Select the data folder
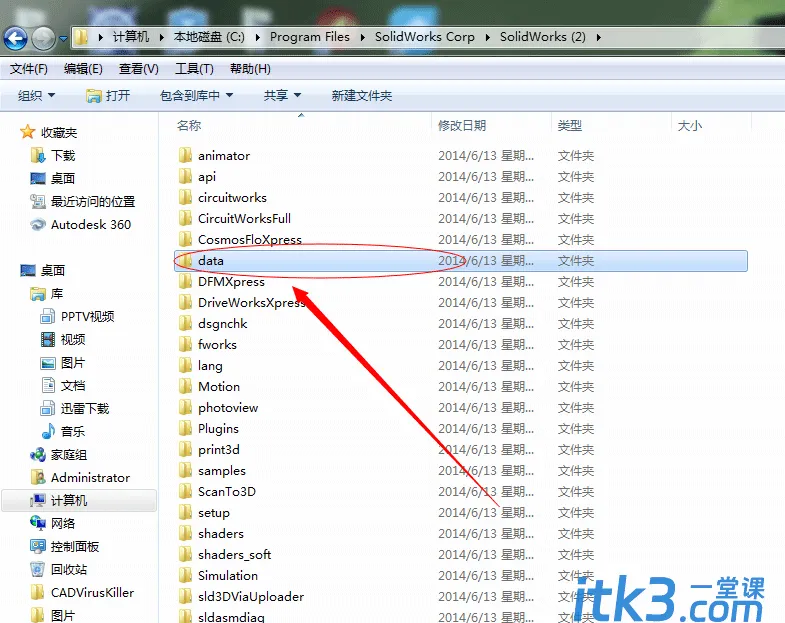 coord(461,261)
